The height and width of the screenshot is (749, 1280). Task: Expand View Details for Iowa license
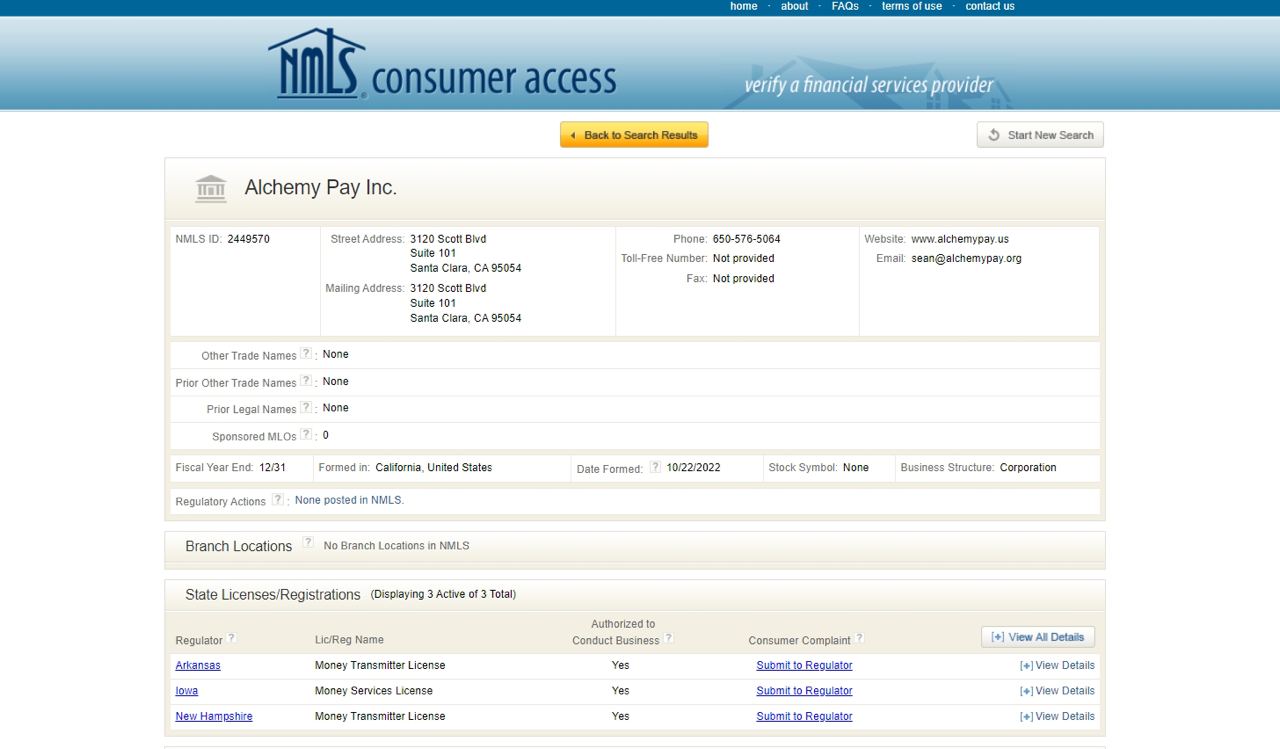[1057, 691]
